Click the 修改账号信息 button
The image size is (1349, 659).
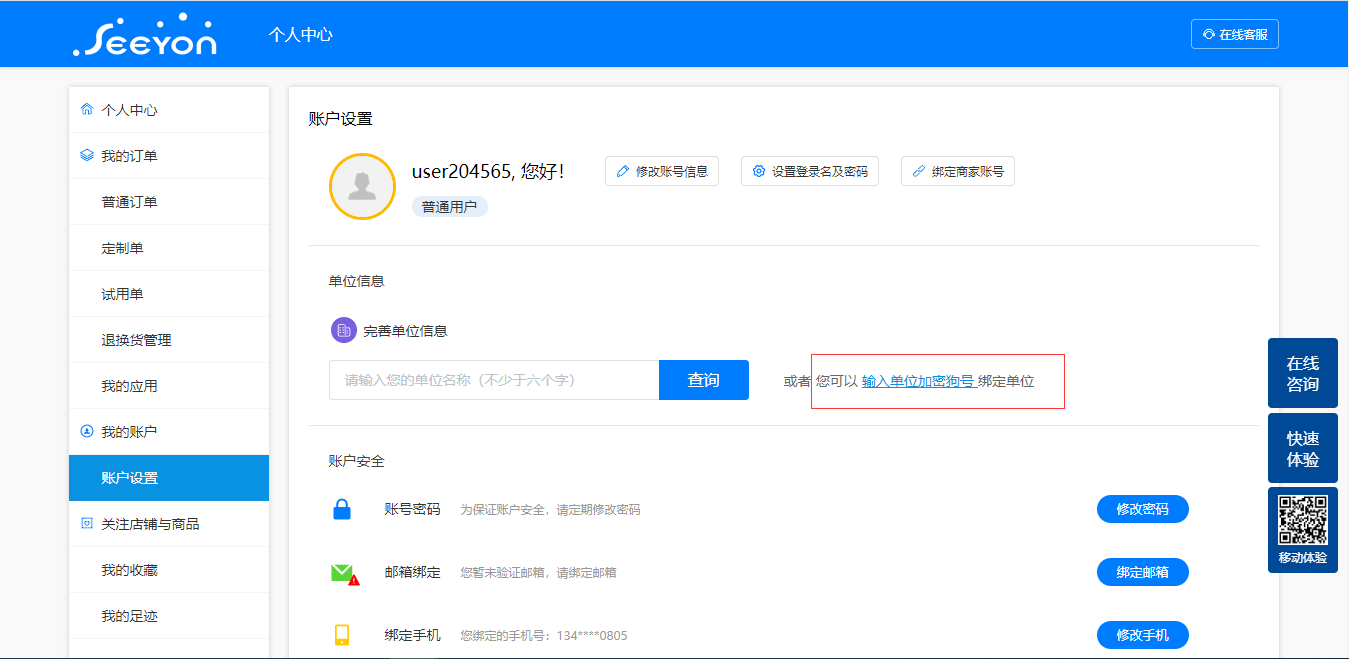pos(662,171)
